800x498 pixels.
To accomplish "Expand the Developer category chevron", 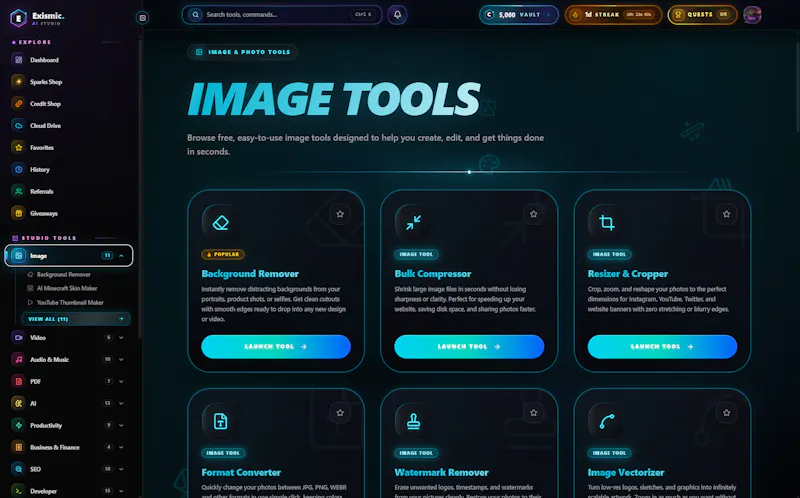I will pyautogui.click(x=121, y=491).
